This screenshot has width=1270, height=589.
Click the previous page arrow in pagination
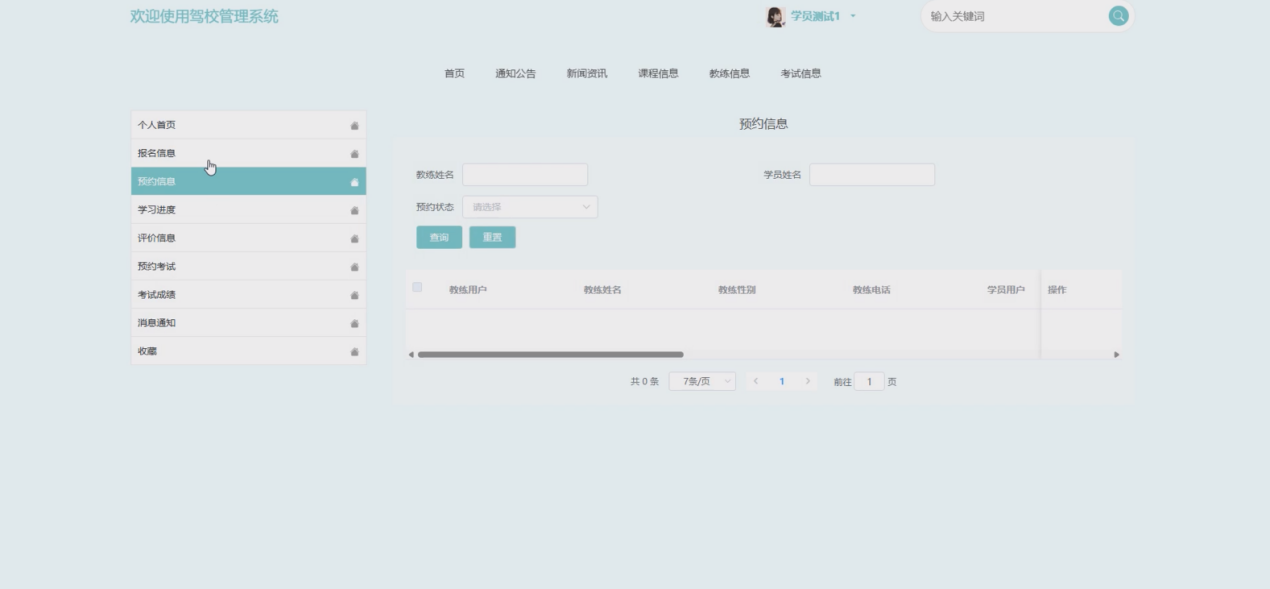pyautogui.click(x=756, y=382)
